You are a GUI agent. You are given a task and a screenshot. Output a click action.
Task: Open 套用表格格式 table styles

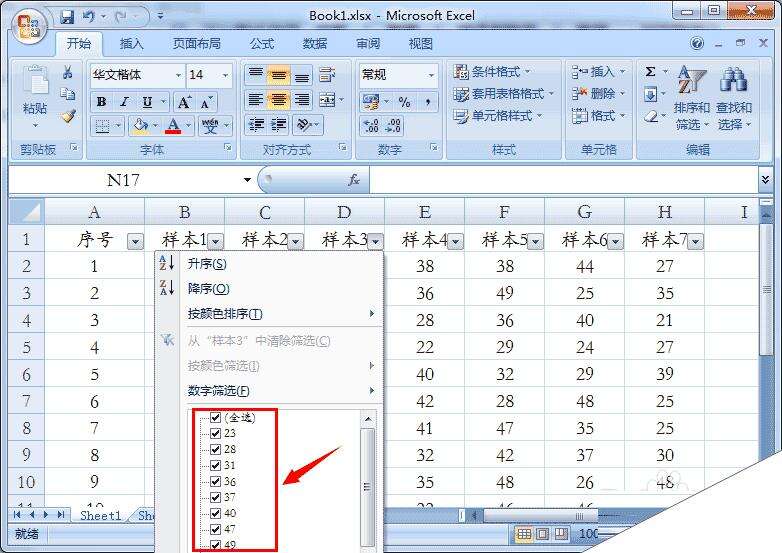pos(504,94)
